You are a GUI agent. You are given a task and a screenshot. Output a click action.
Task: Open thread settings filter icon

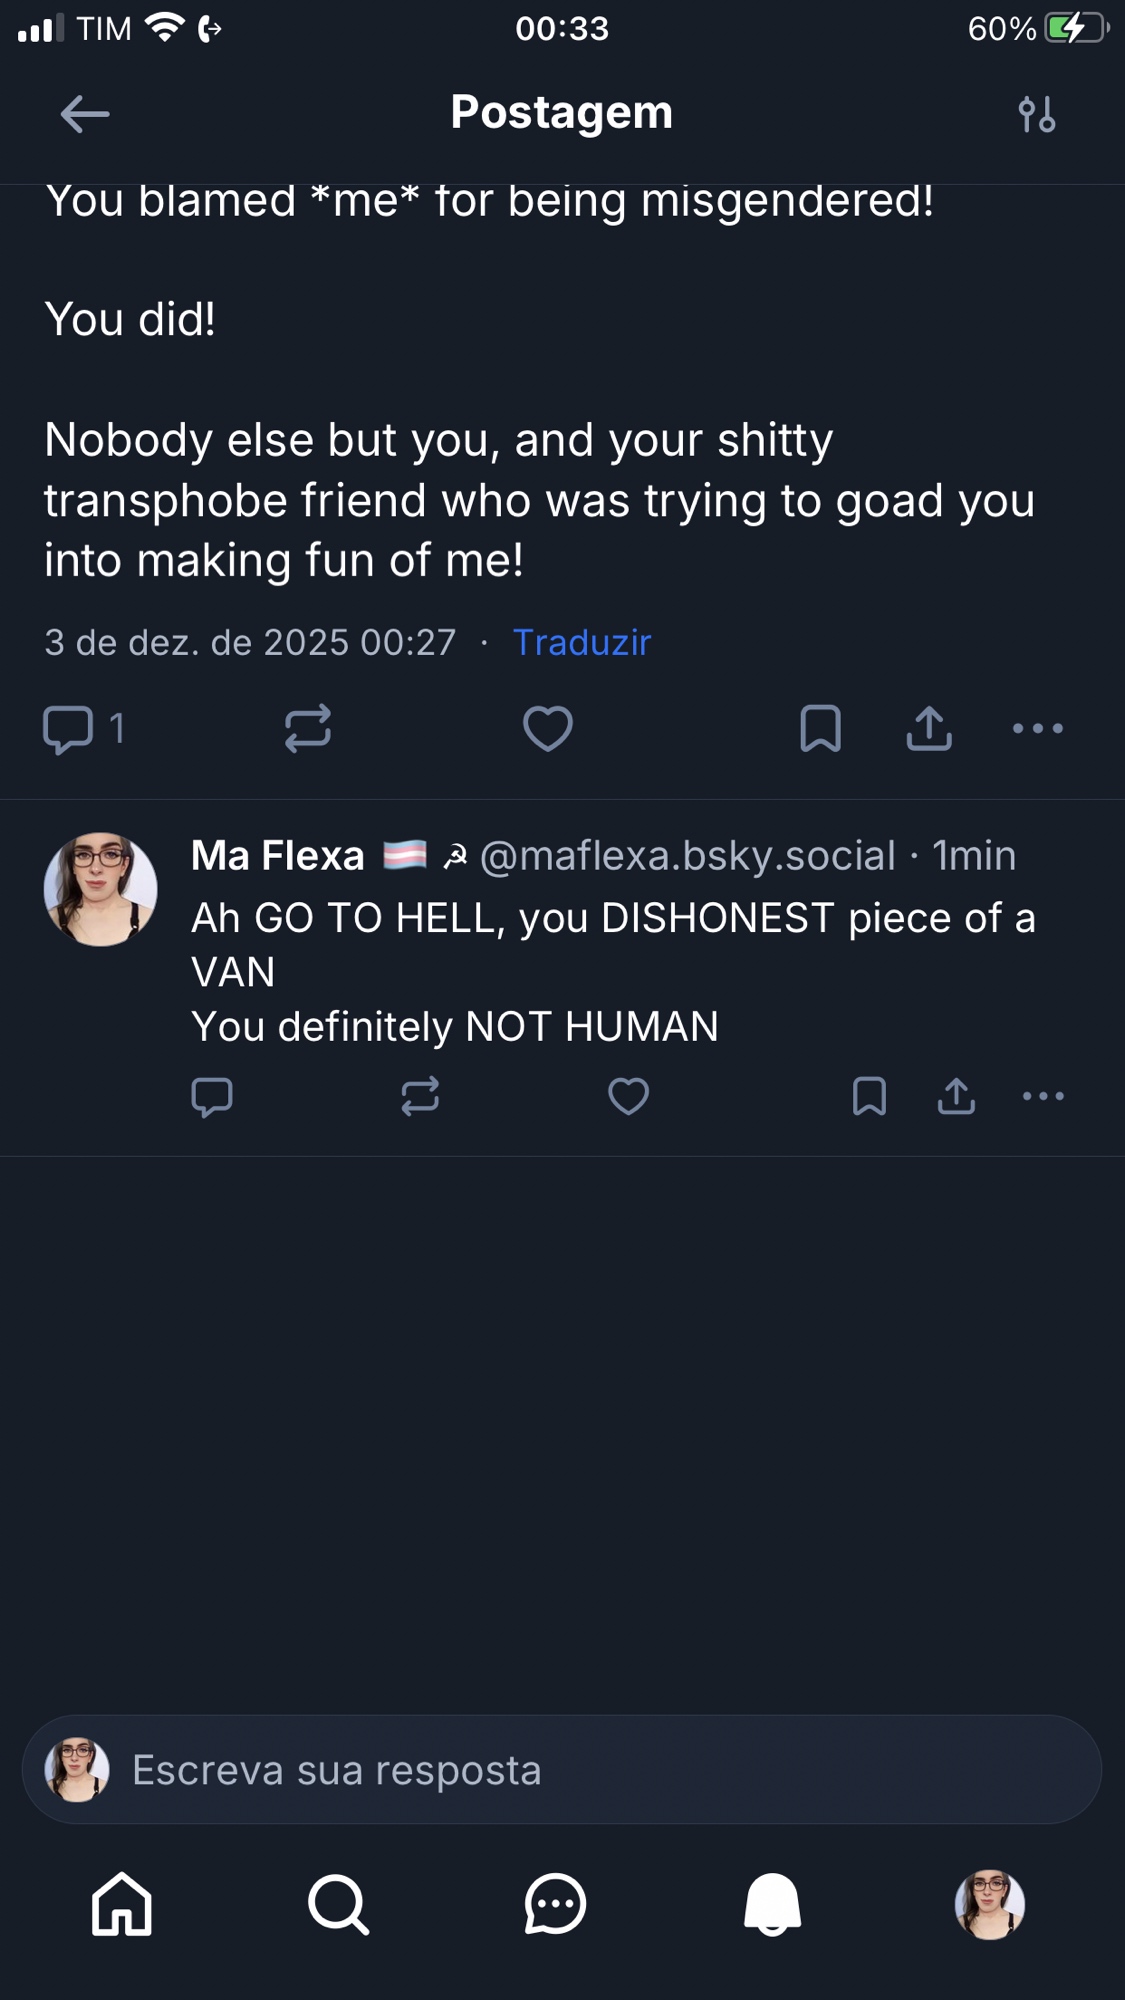pyautogui.click(x=1037, y=114)
